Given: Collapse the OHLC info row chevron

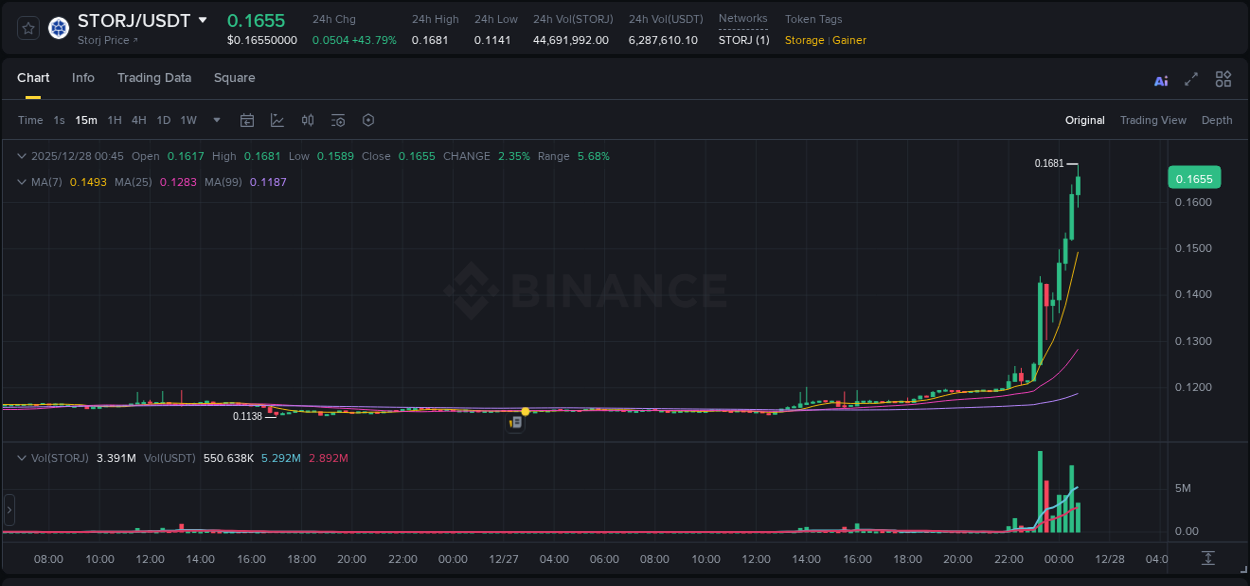Looking at the screenshot, I should (x=22, y=156).
